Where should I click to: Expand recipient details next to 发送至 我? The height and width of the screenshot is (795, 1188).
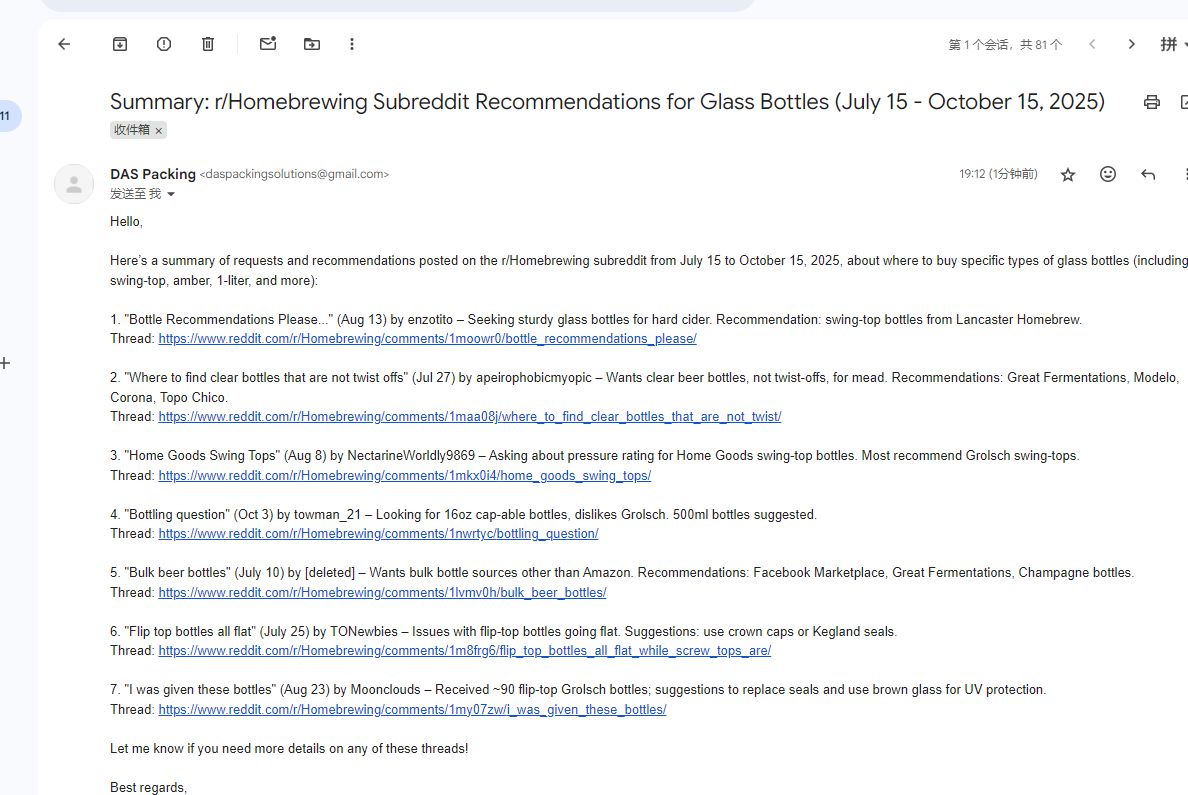pos(171,194)
